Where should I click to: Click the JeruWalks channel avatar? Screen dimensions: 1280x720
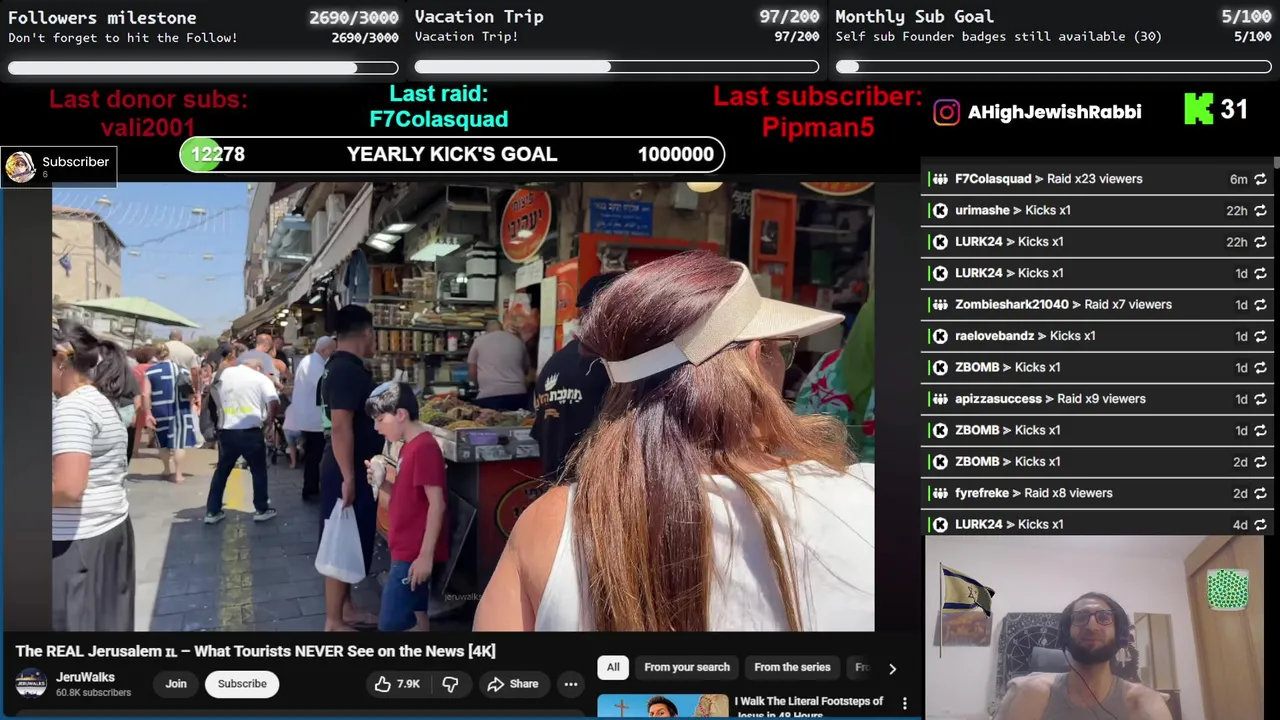[31, 684]
